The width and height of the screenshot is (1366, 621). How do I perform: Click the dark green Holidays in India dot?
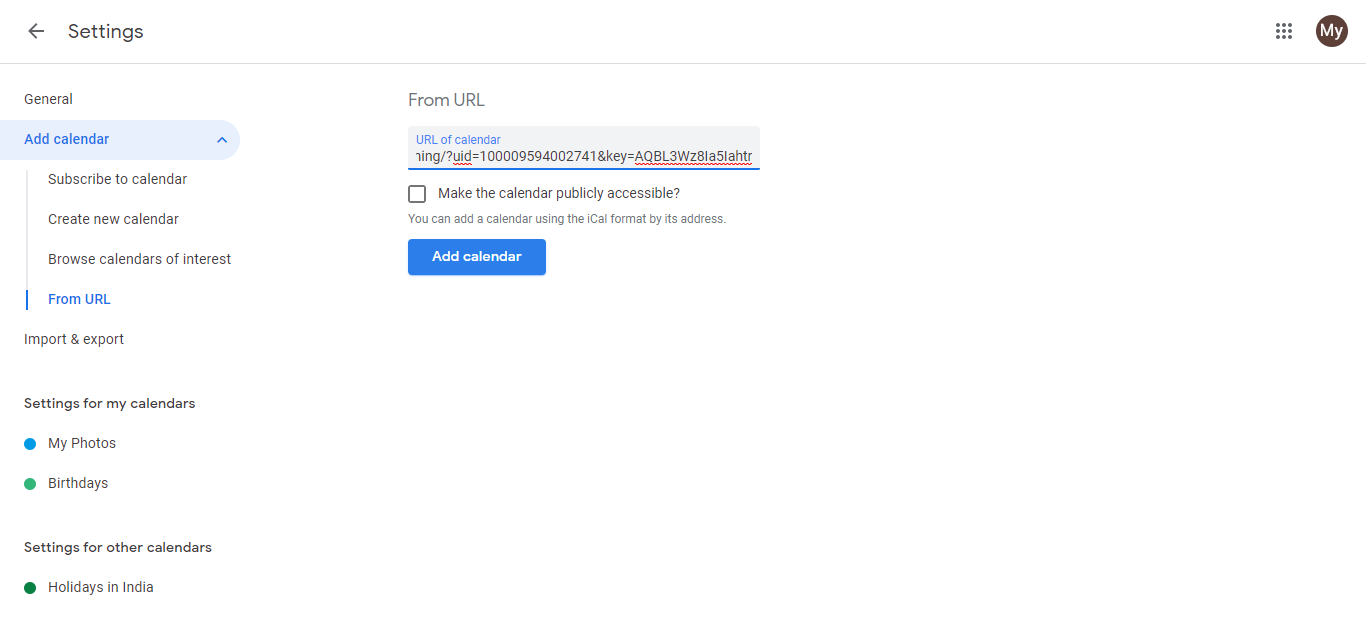coord(30,588)
